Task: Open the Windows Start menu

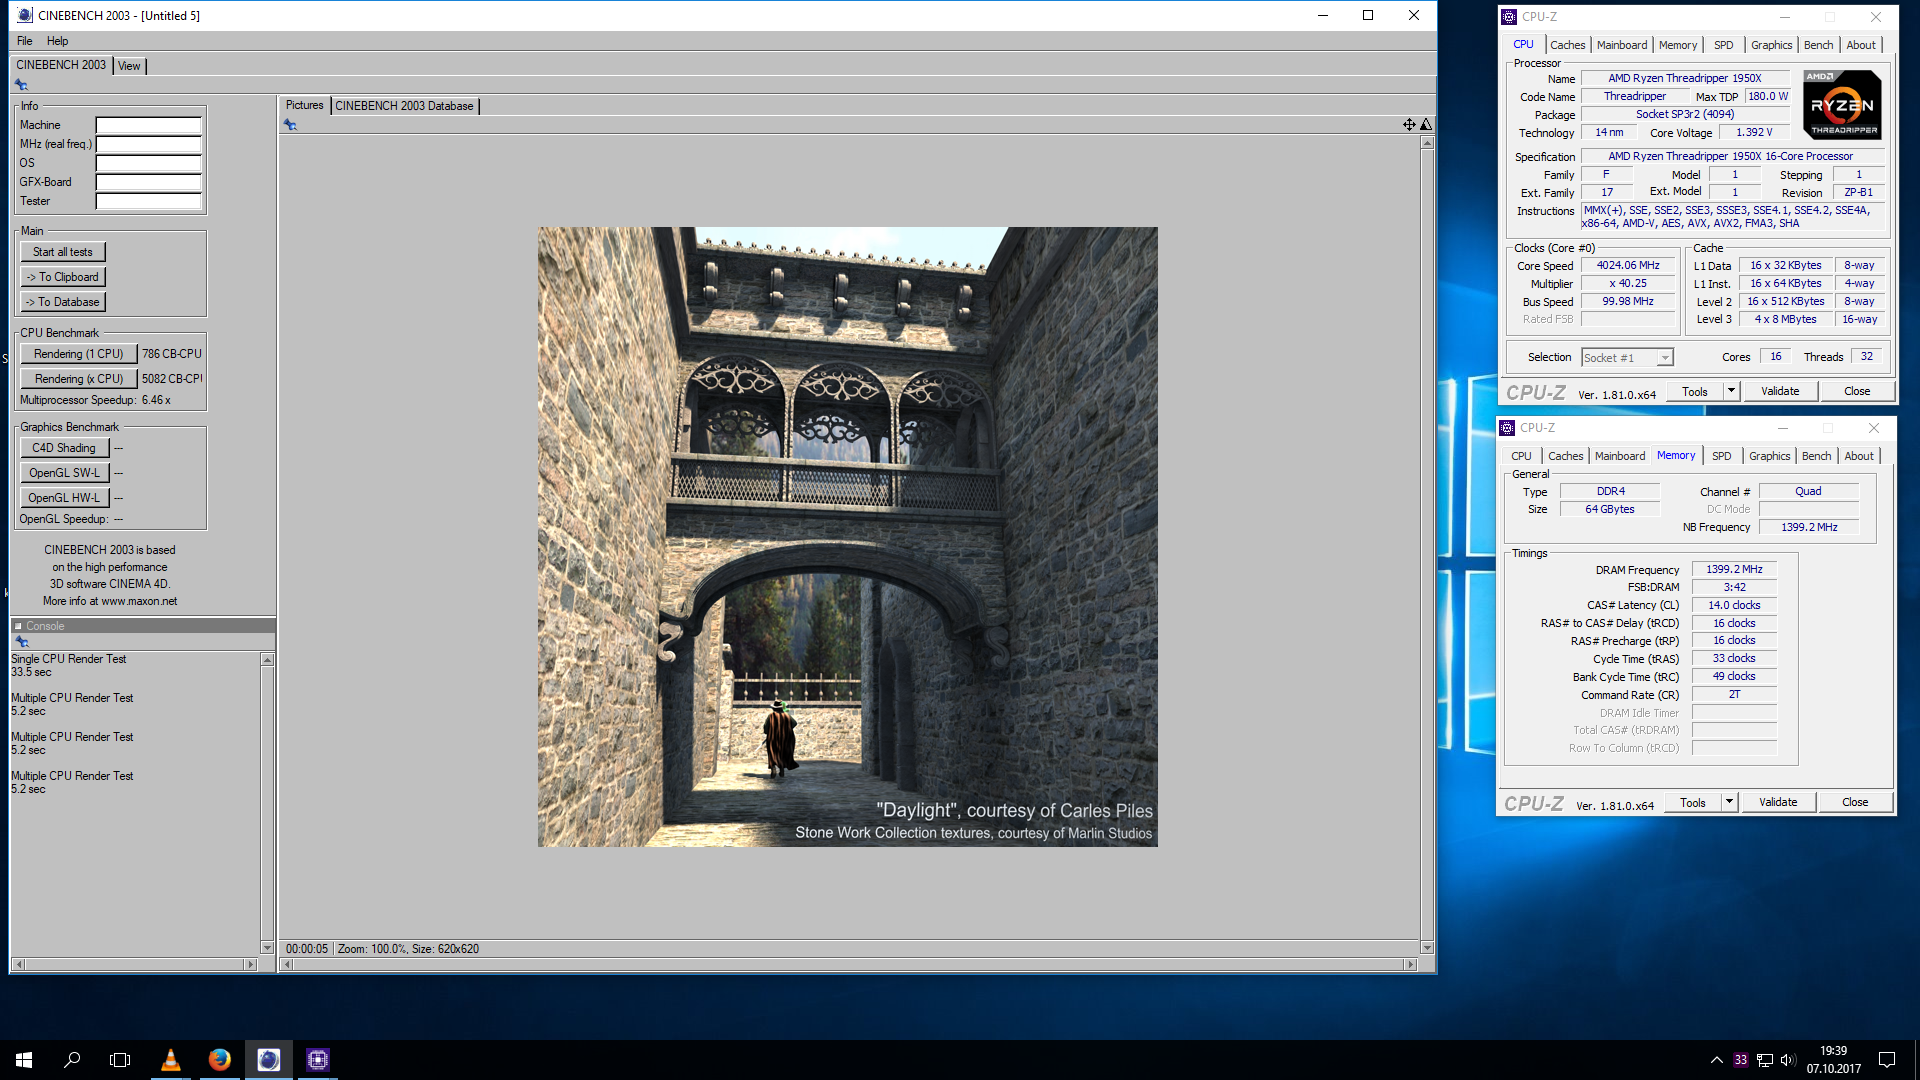Action: [24, 1060]
